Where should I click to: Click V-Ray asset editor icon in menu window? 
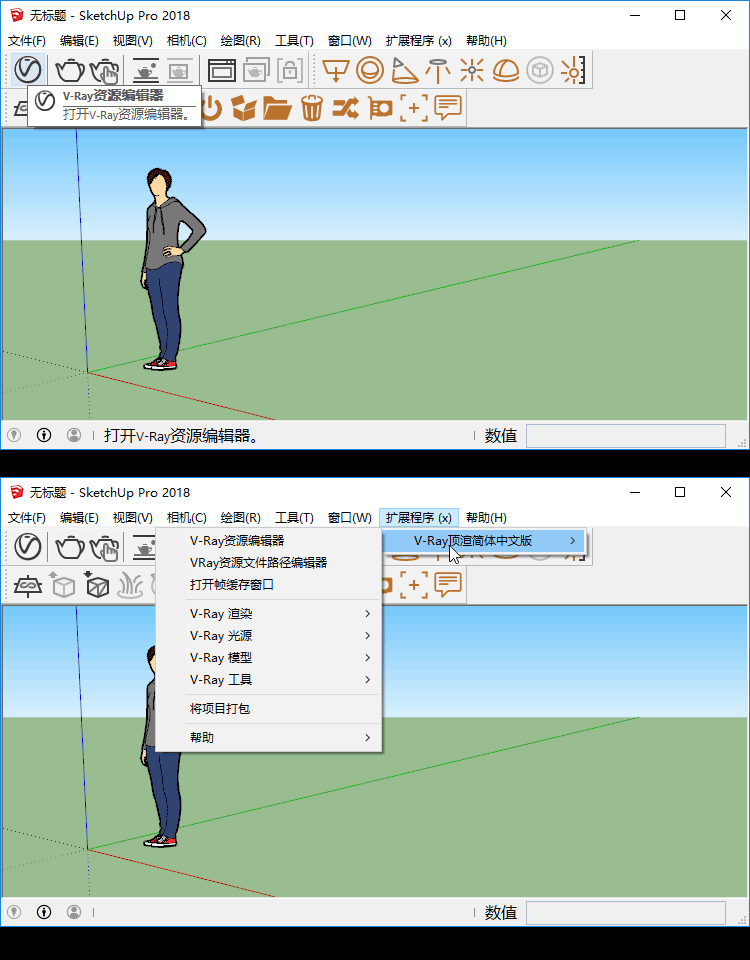pos(28,547)
